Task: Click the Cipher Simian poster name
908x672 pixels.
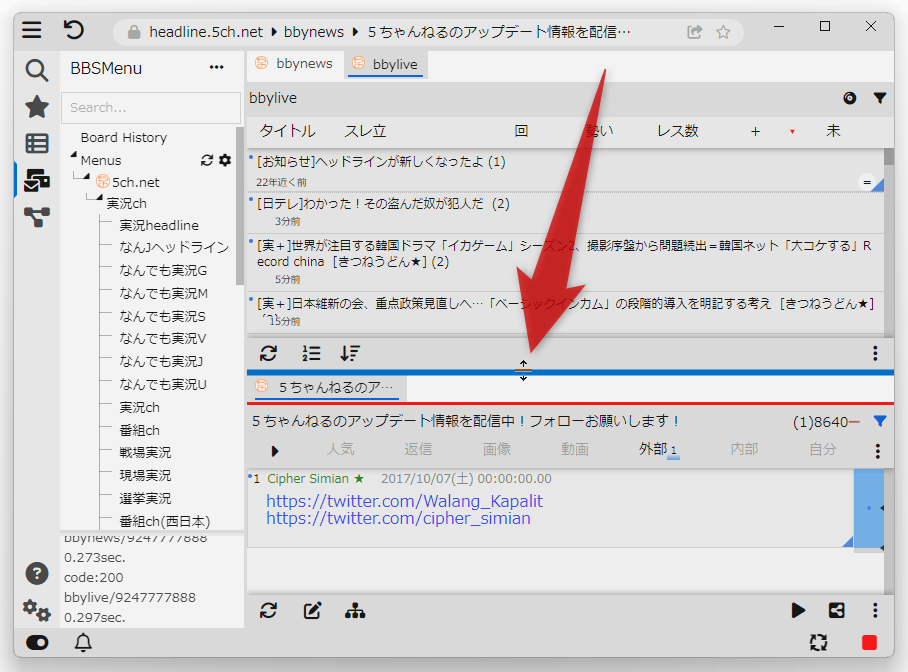Action: tap(308, 479)
